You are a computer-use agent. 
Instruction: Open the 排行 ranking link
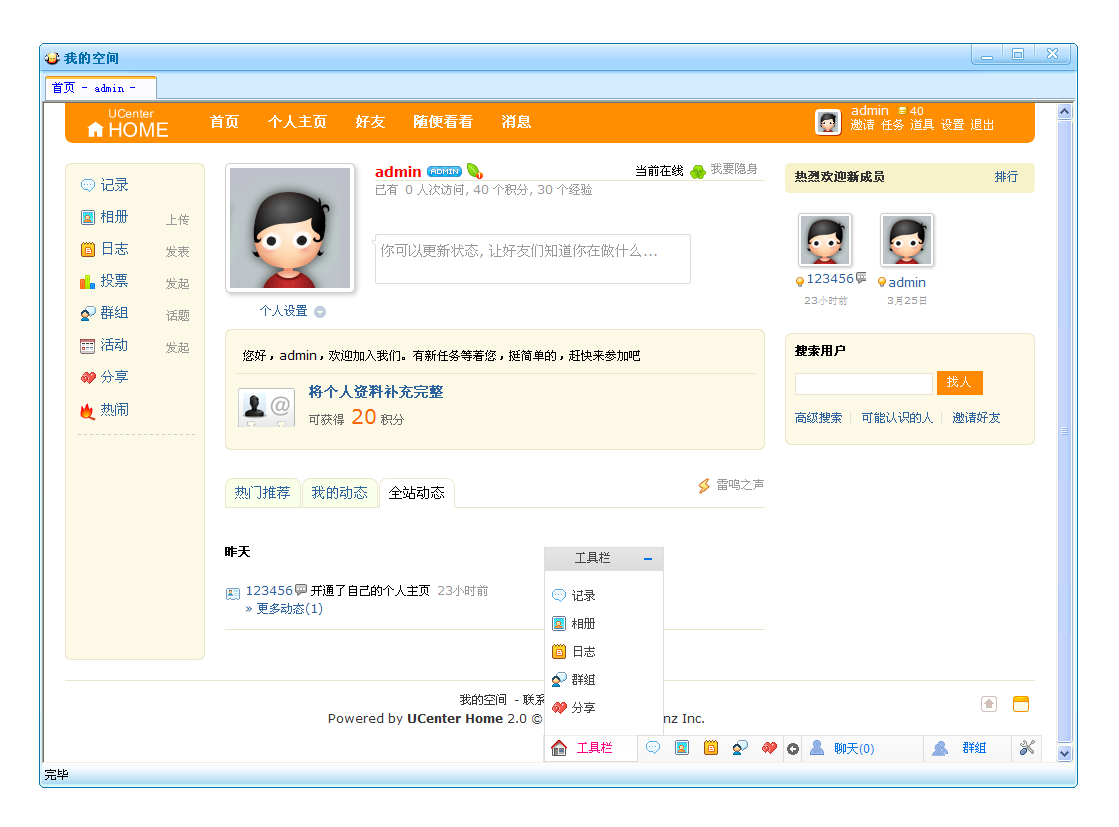1006,177
